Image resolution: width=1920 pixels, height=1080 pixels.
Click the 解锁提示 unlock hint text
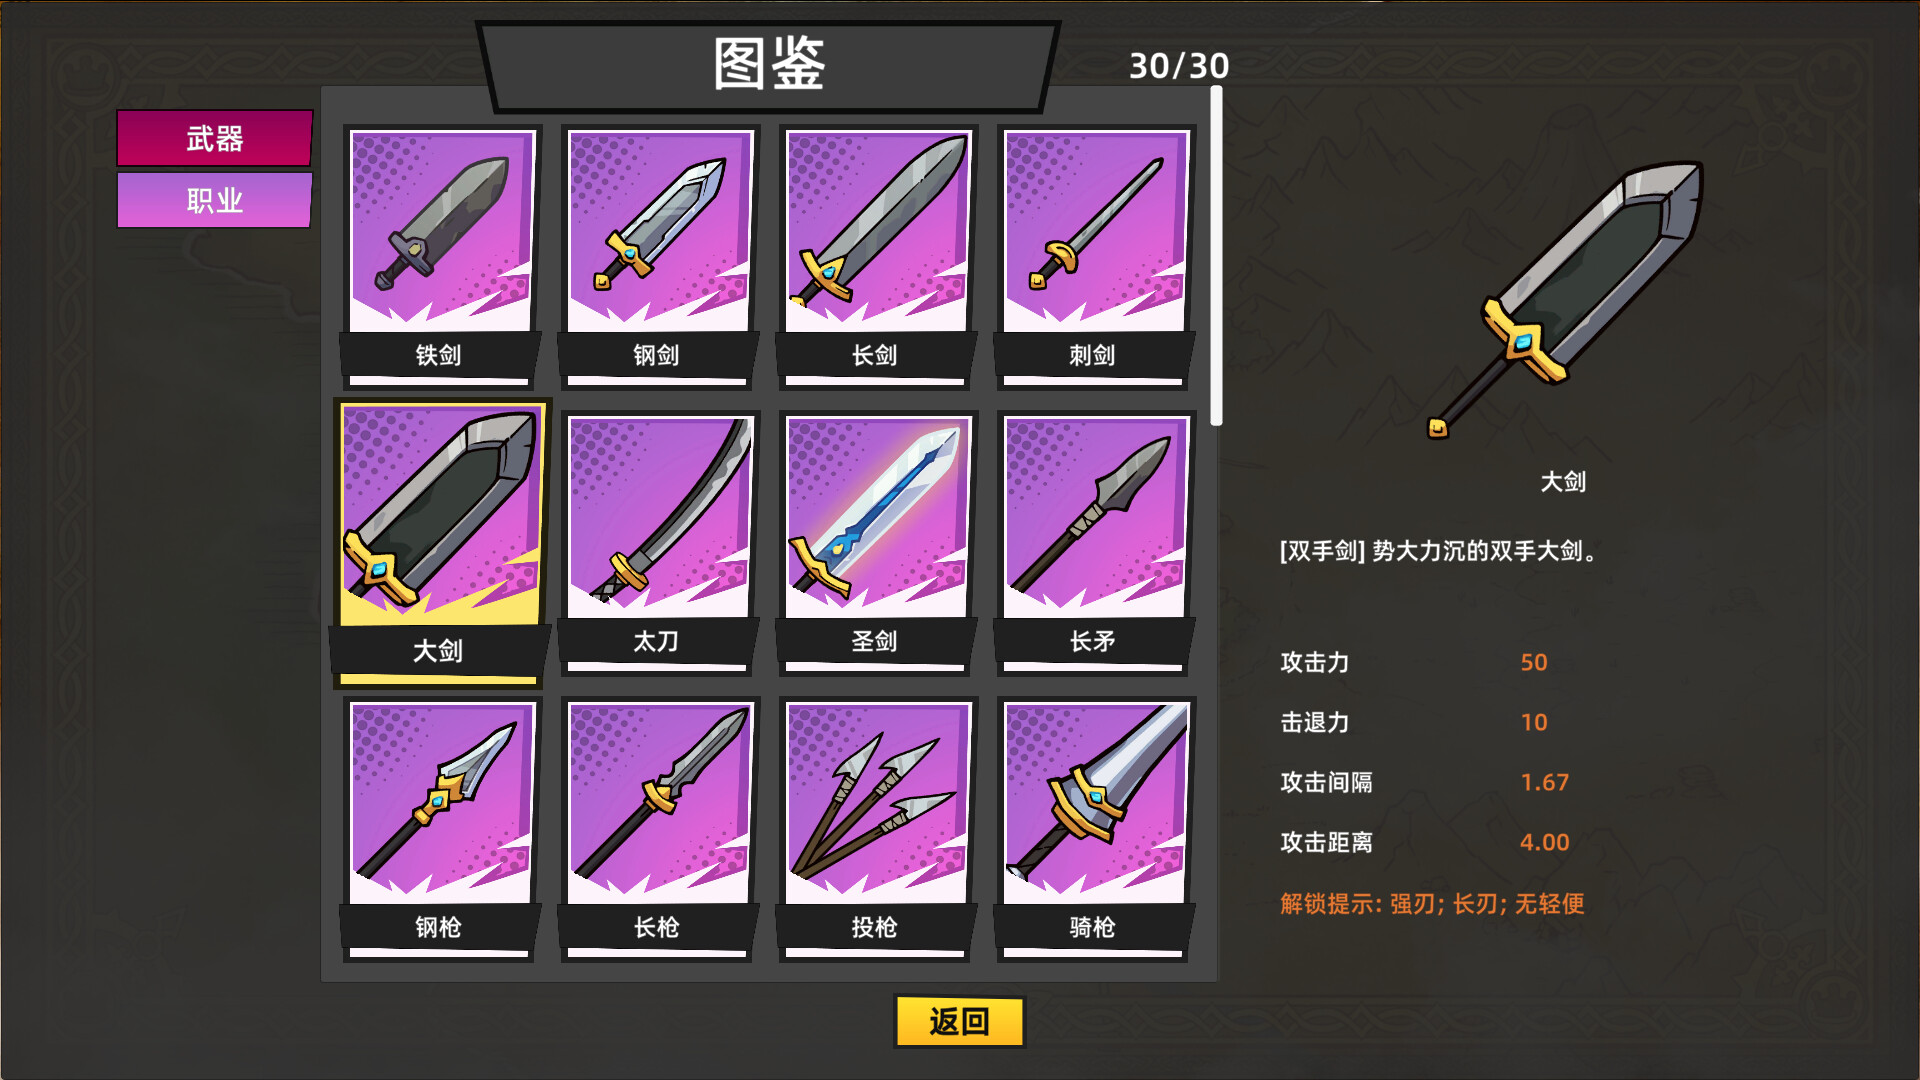(x=1432, y=904)
